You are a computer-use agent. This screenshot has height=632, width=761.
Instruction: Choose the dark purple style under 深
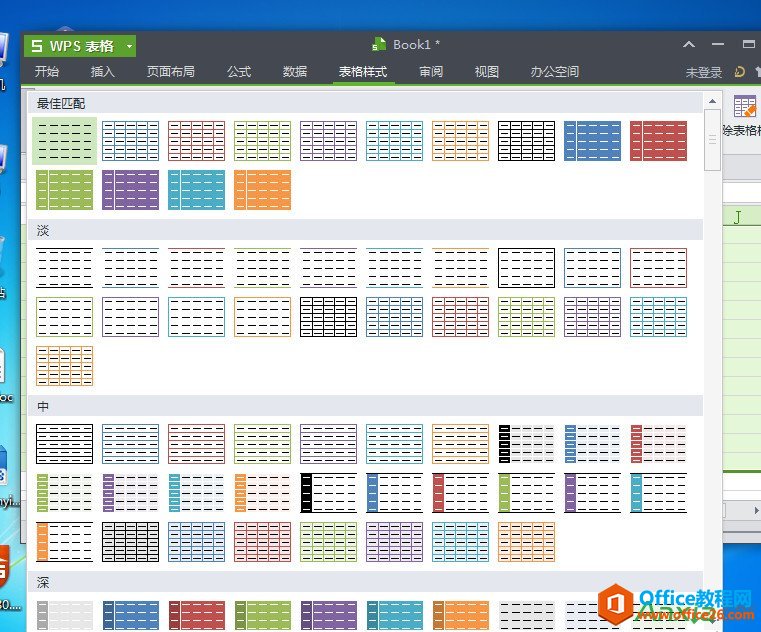pyautogui.click(x=329, y=615)
